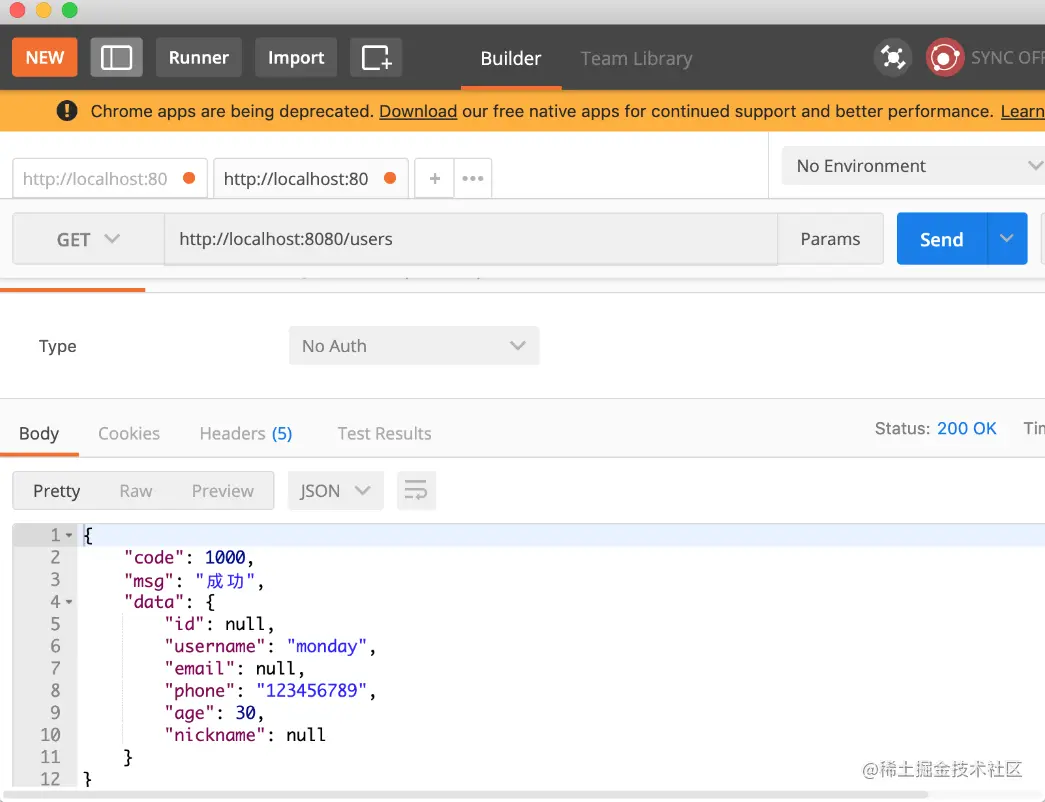Viewport: 1045px width, 802px height.
Task: Switch to Builder tab
Action: (511, 59)
